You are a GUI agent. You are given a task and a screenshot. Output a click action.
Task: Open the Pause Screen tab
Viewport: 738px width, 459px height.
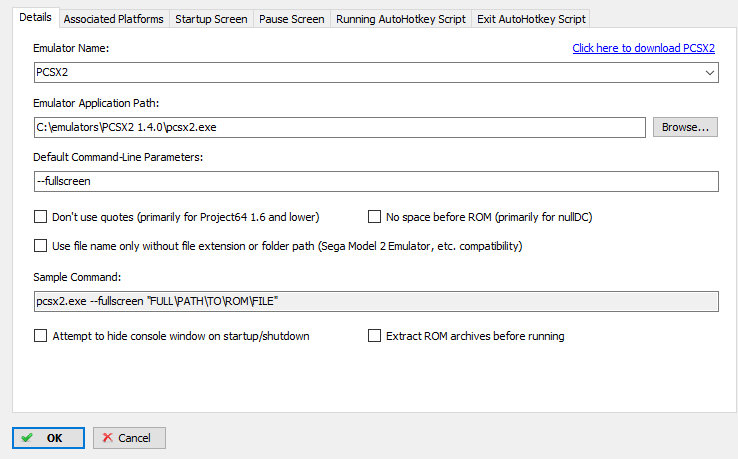(x=292, y=19)
